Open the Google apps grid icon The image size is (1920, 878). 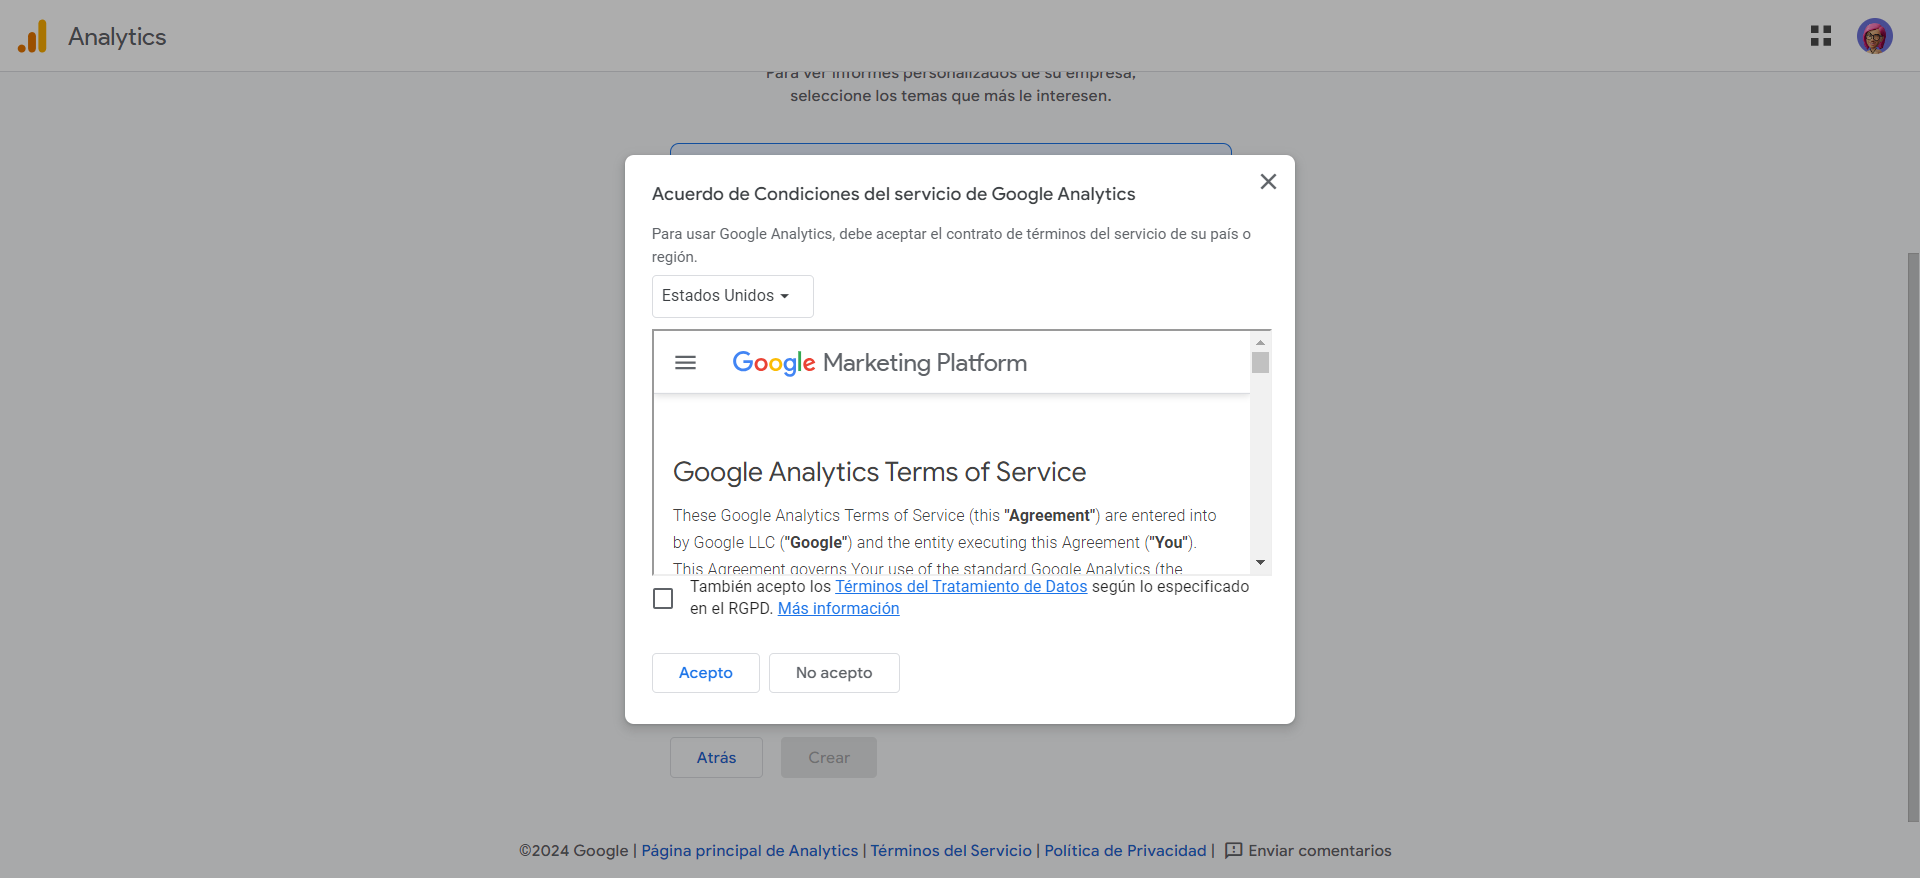[x=1820, y=36]
